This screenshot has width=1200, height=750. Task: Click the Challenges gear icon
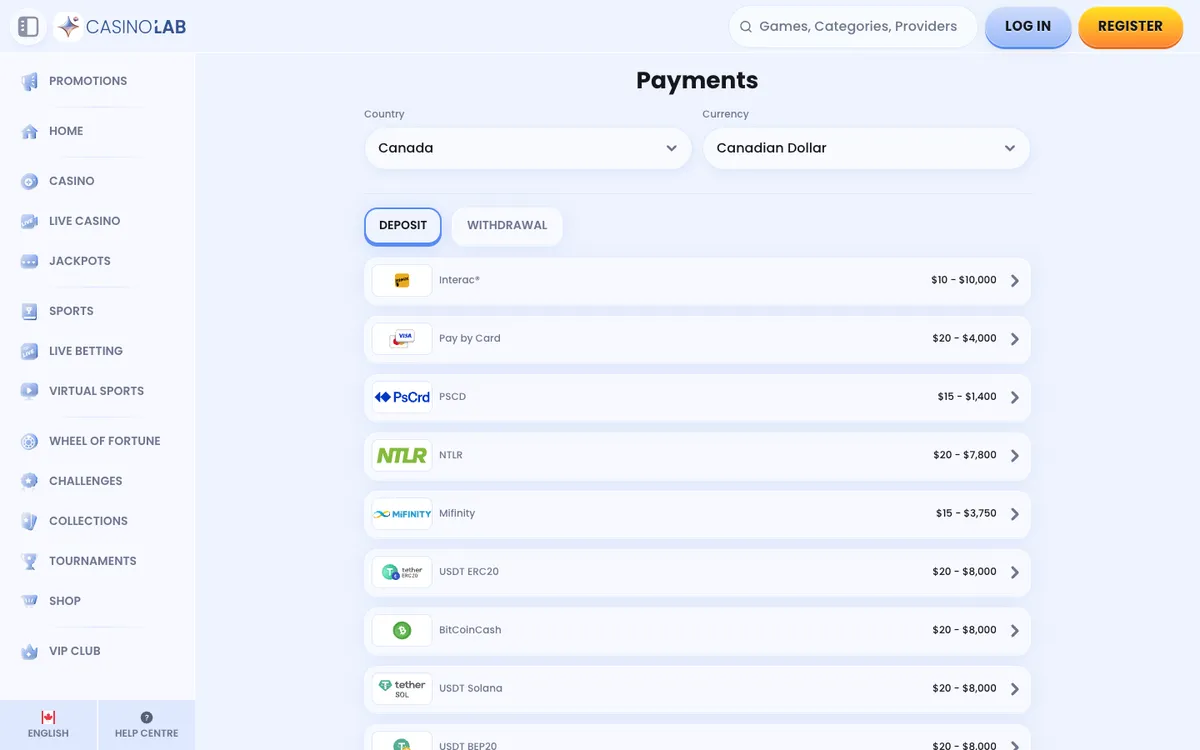[x=30, y=481]
